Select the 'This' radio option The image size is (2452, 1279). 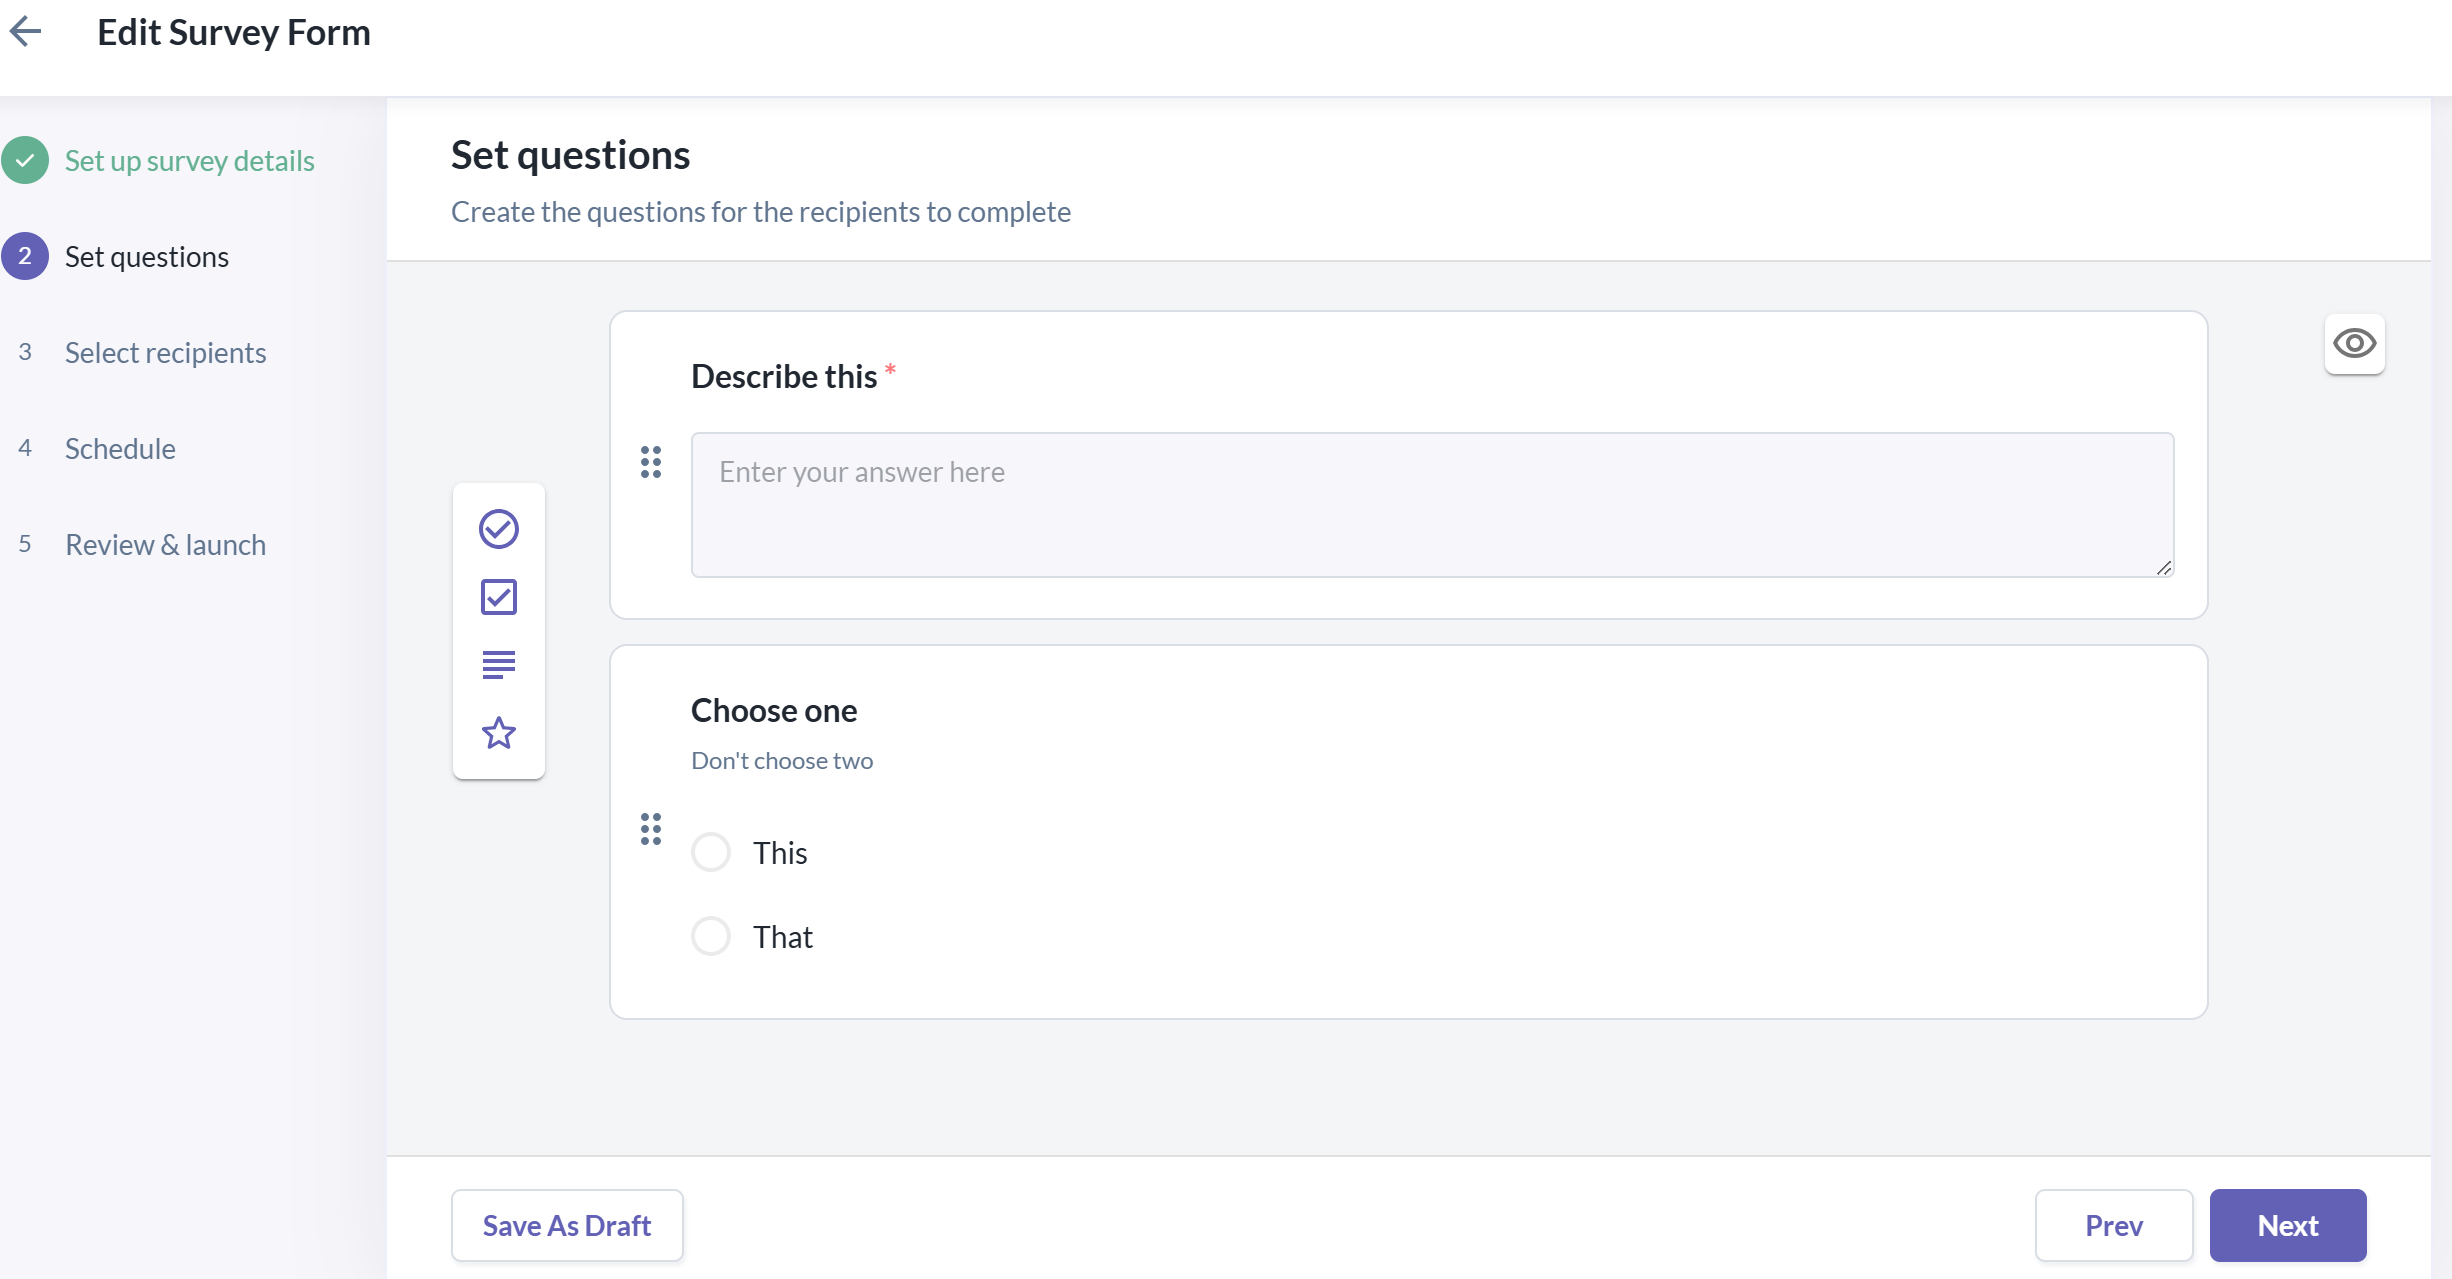[x=711, y=853]
